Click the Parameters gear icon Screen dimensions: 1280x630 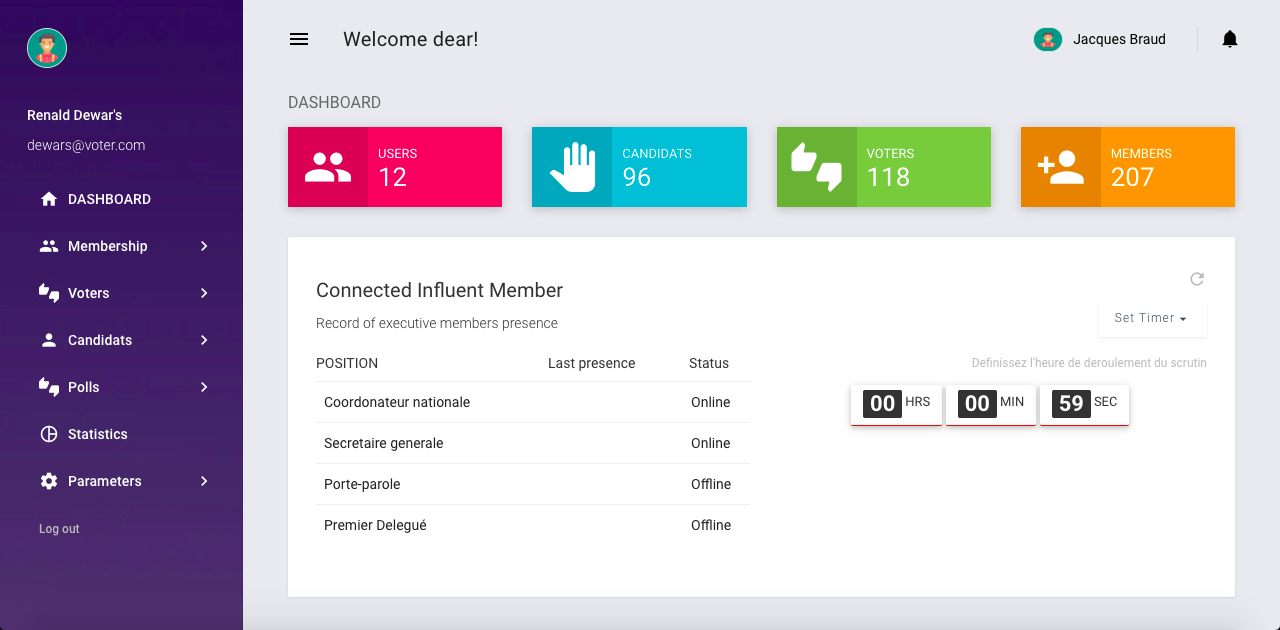pyautogui.click(x=48, y=481)
